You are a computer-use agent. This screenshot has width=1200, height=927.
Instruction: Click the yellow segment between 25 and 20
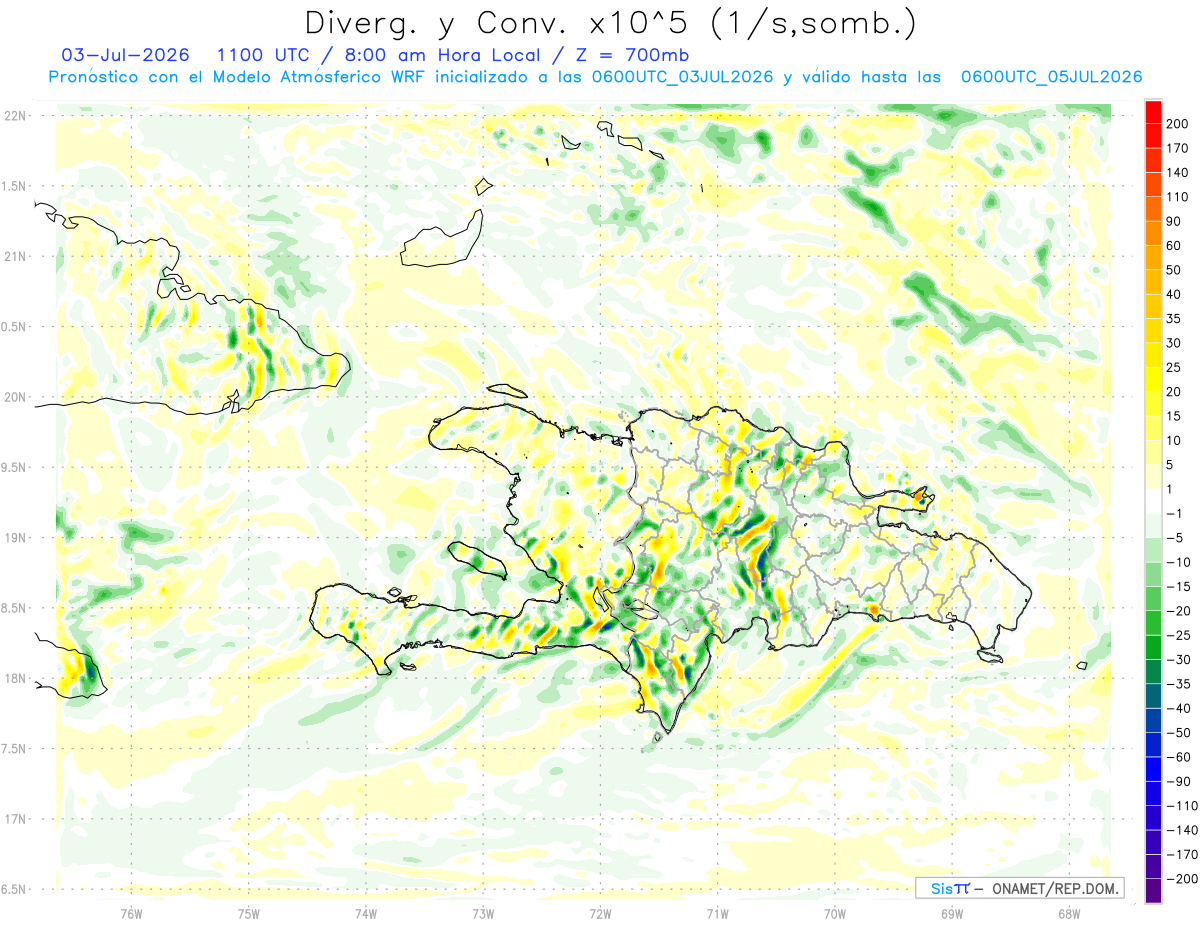tap(1153, 379)
